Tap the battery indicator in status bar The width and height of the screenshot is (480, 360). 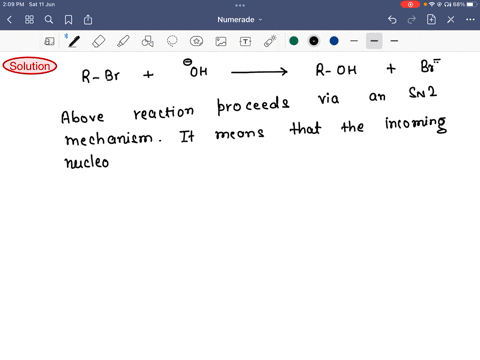click(x=472, y=4)
